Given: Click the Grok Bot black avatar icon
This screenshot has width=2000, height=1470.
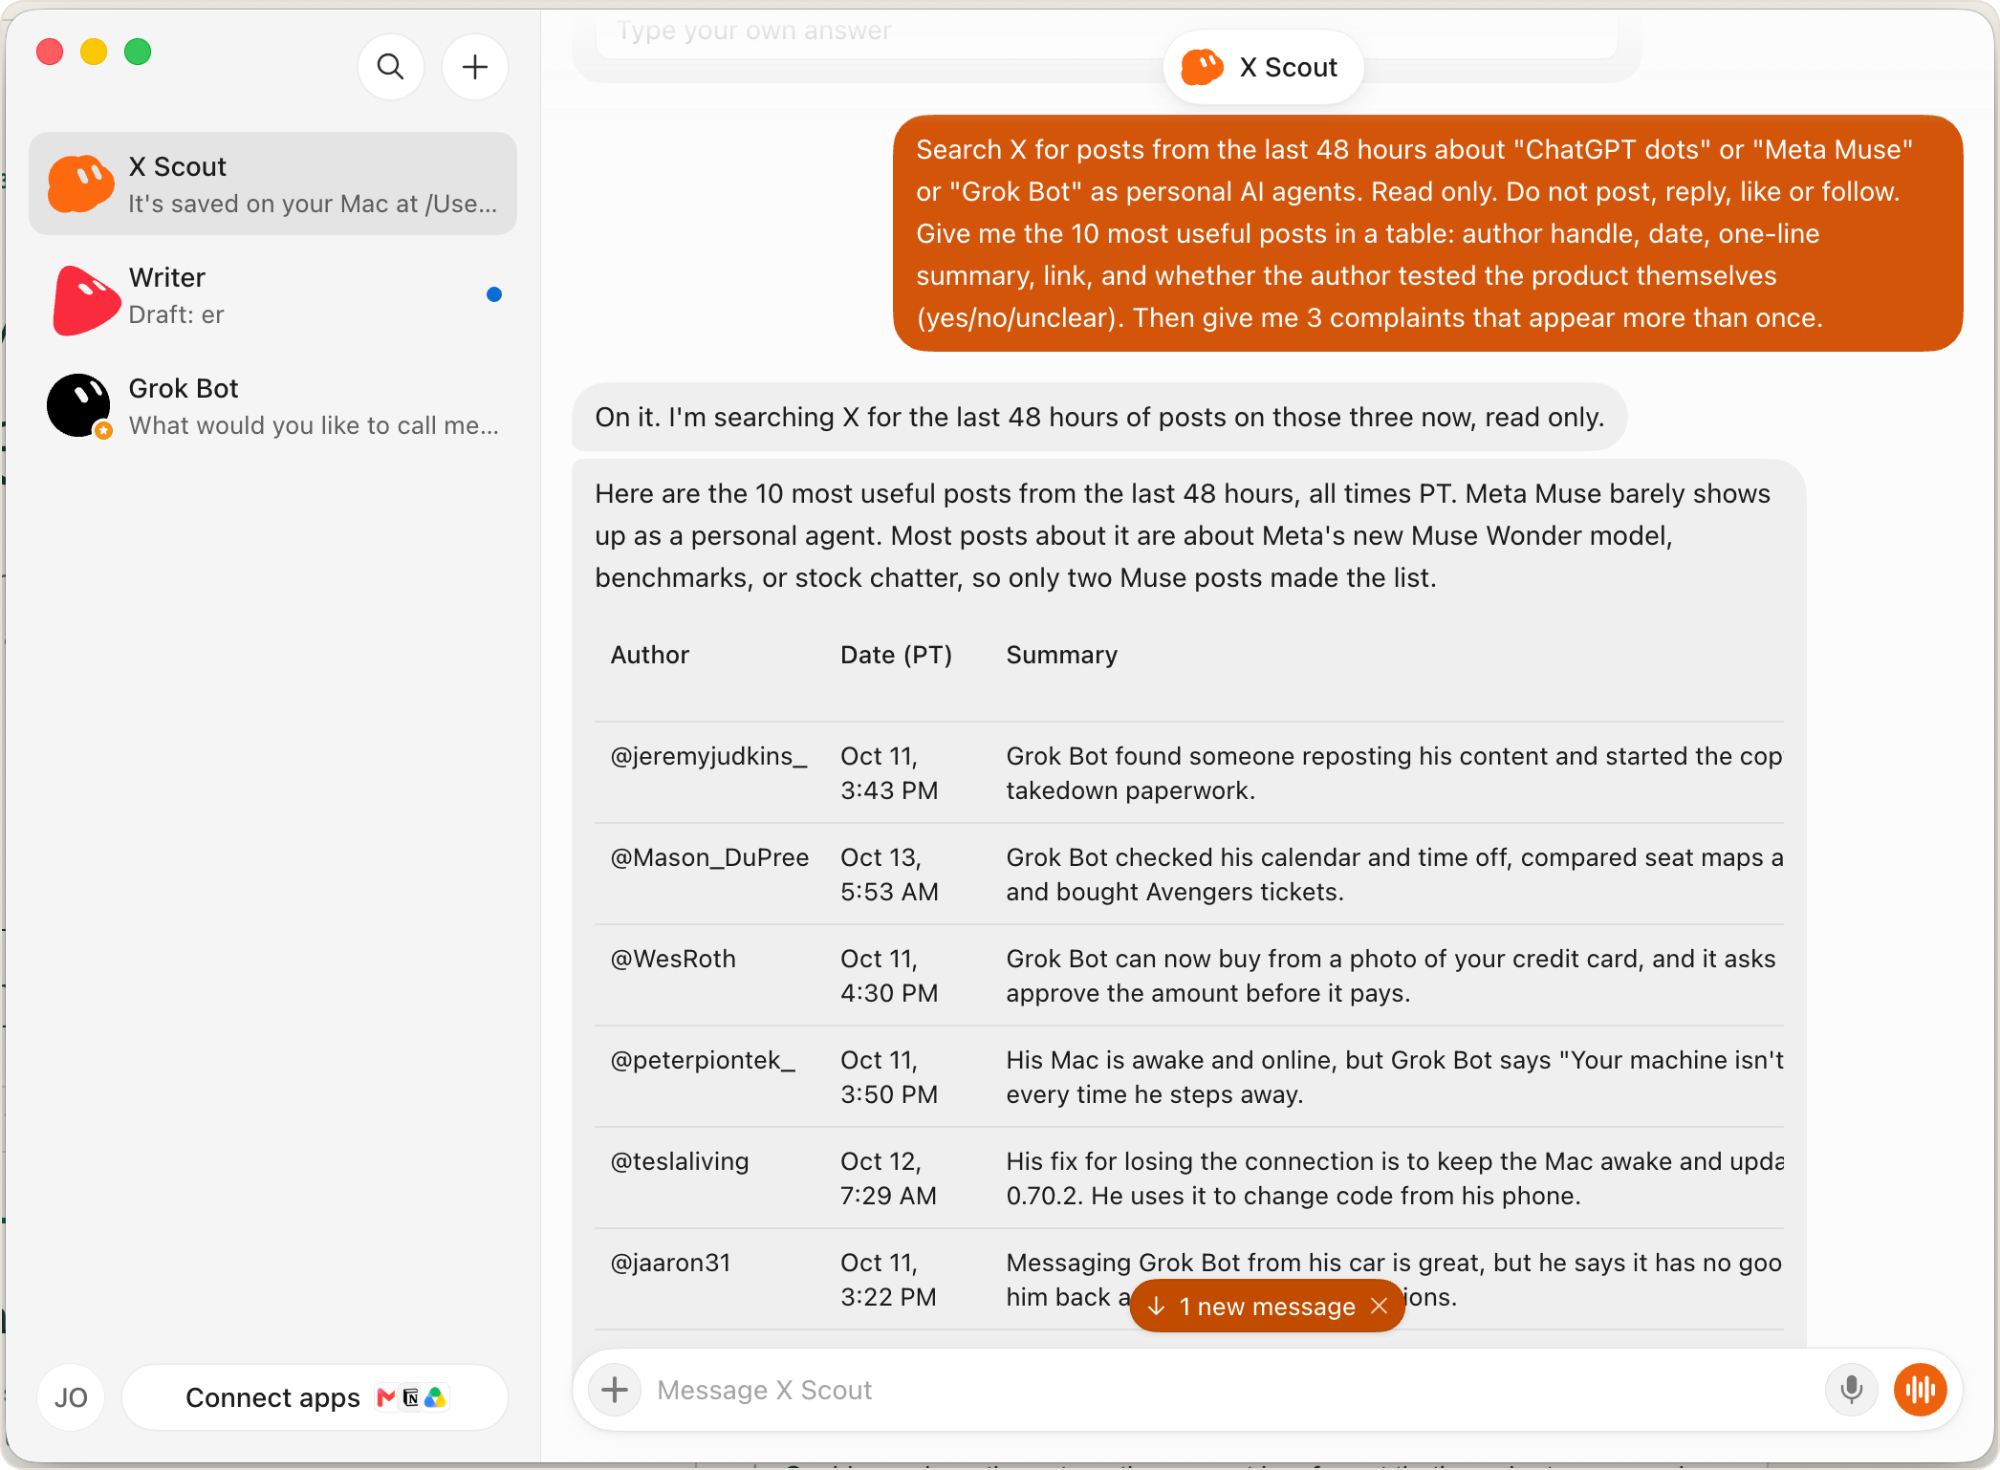Looking at the screenshot, I should click(x=80, y=406).
